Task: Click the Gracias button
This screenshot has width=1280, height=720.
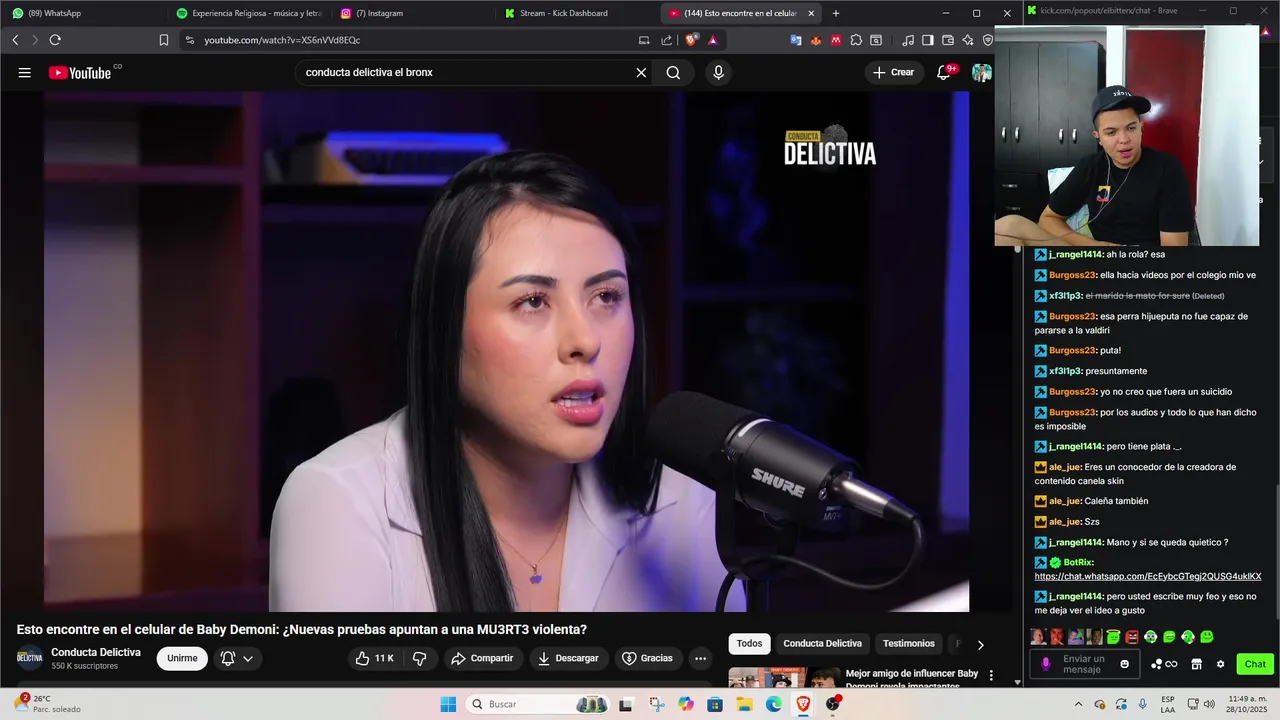Action: coord(648,658)
